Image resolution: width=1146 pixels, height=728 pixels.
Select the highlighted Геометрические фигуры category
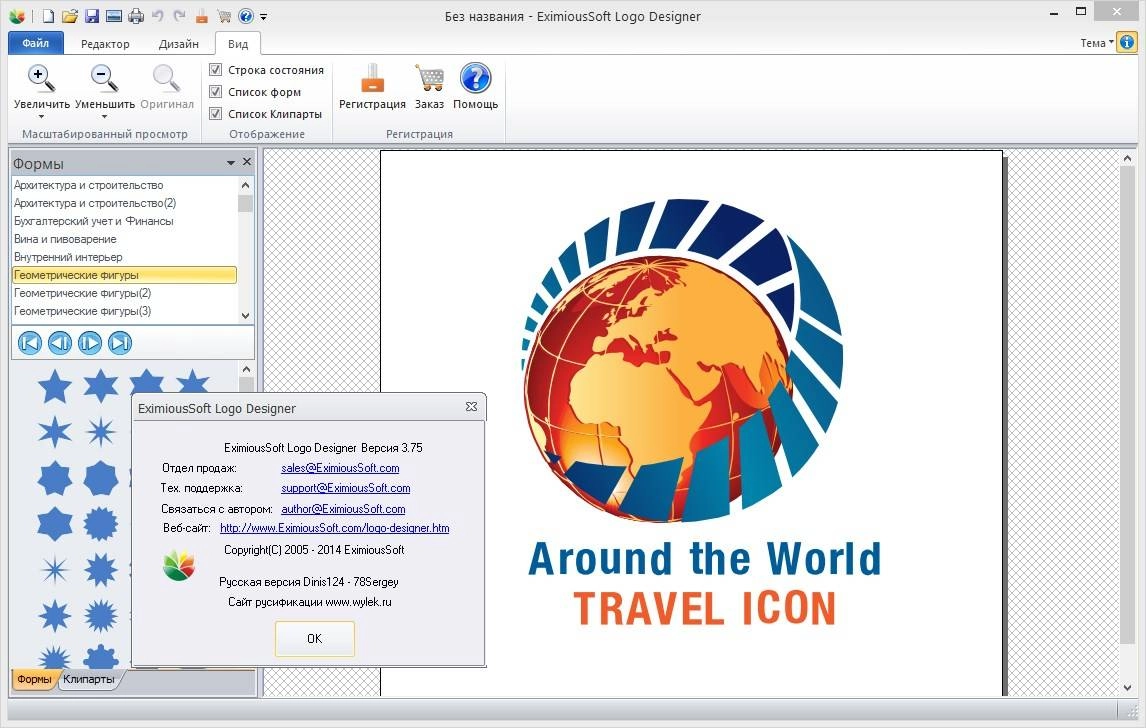point(125,275)
